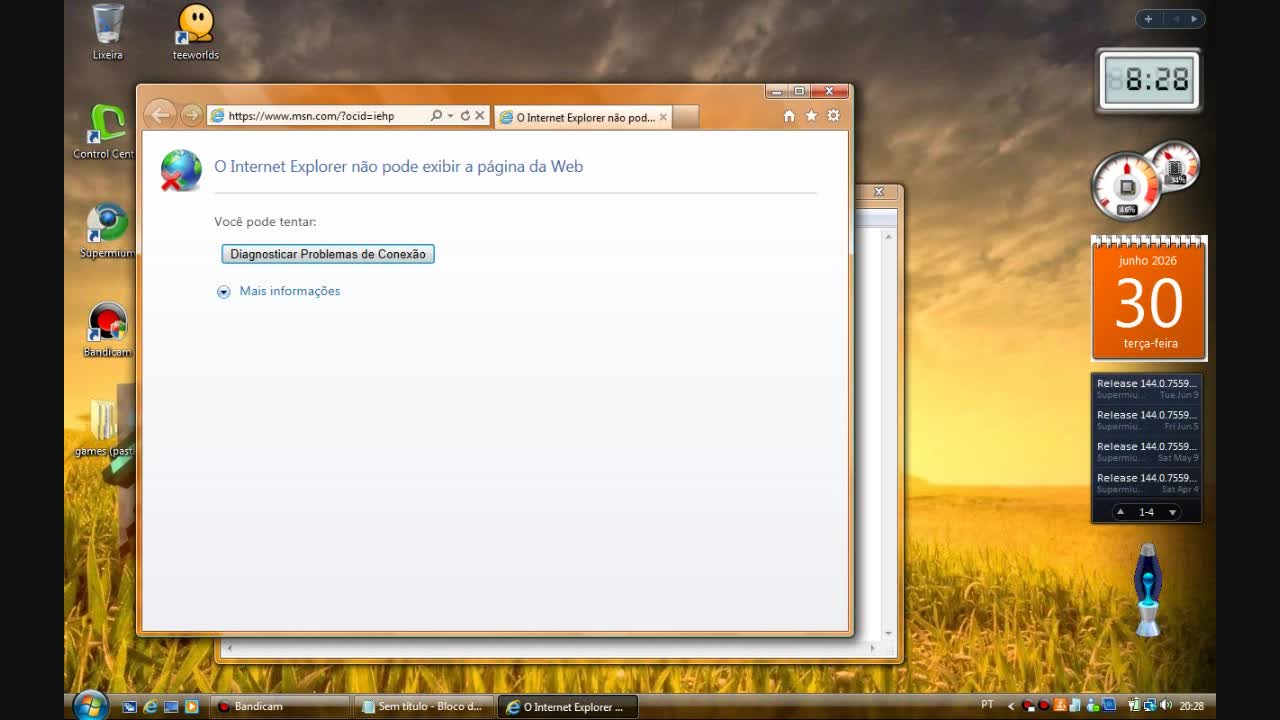Select the Bandicam desktop shortcut
The height and width of the screenshot is (720, 1280).
(x=107, y=330)
